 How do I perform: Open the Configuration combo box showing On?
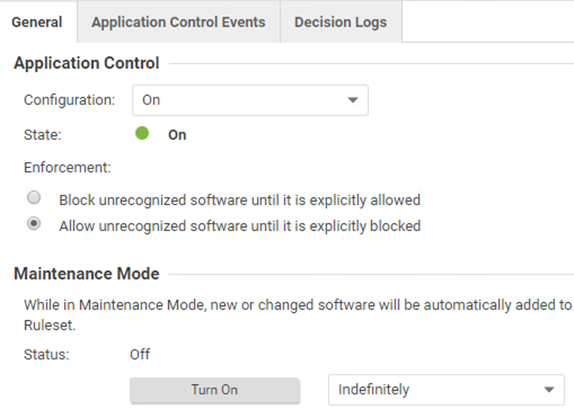(250, 100)
